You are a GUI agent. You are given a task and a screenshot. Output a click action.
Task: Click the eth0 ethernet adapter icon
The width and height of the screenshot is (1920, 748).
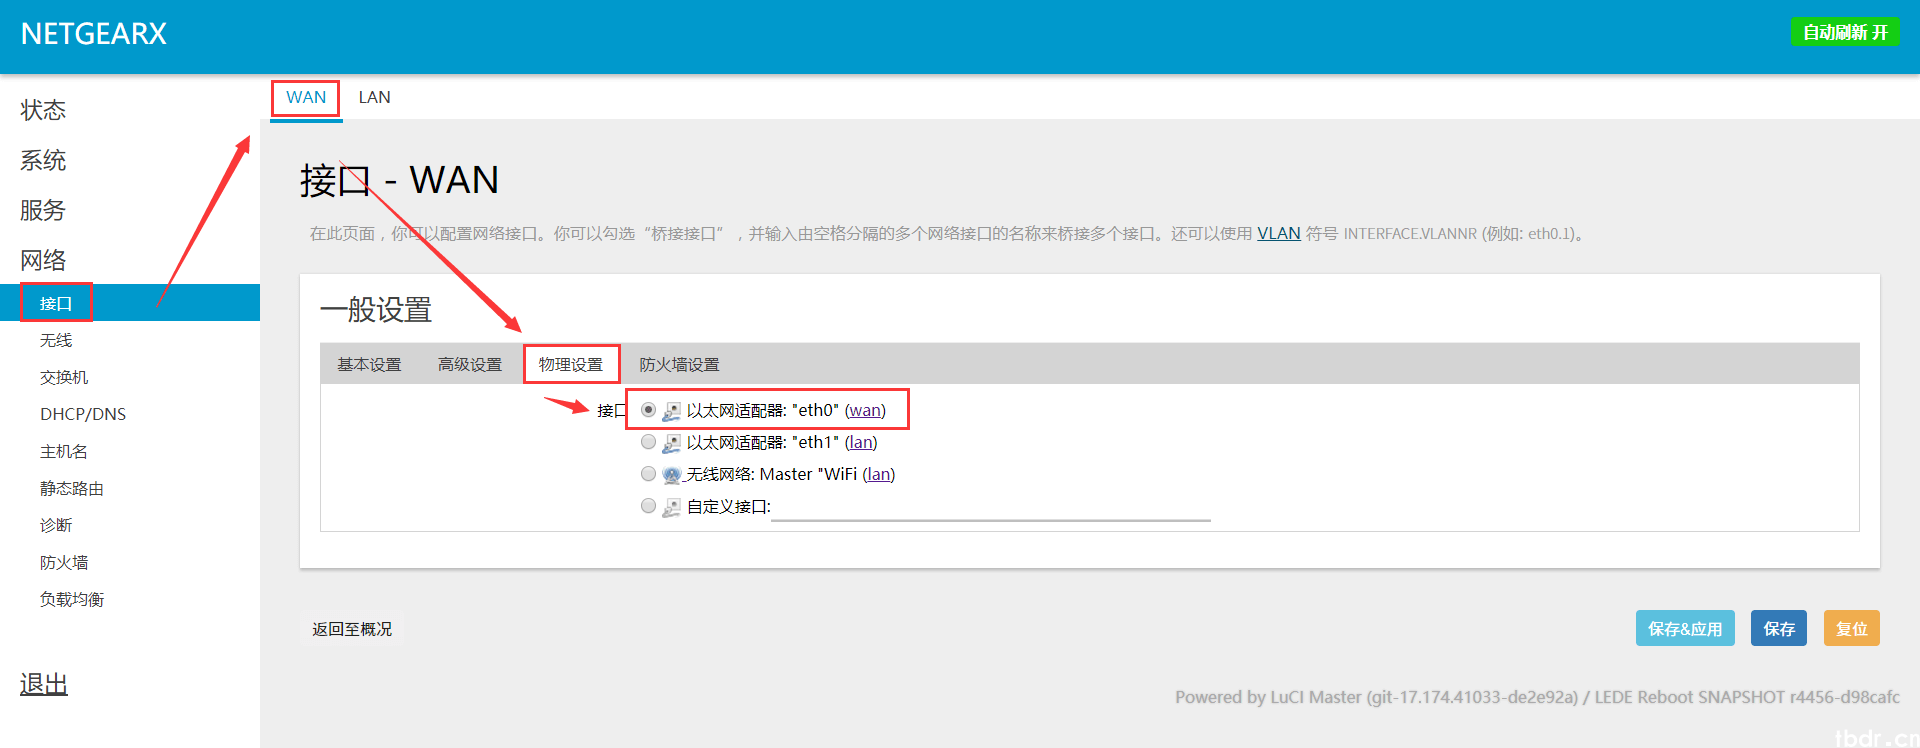coord(671,411)
